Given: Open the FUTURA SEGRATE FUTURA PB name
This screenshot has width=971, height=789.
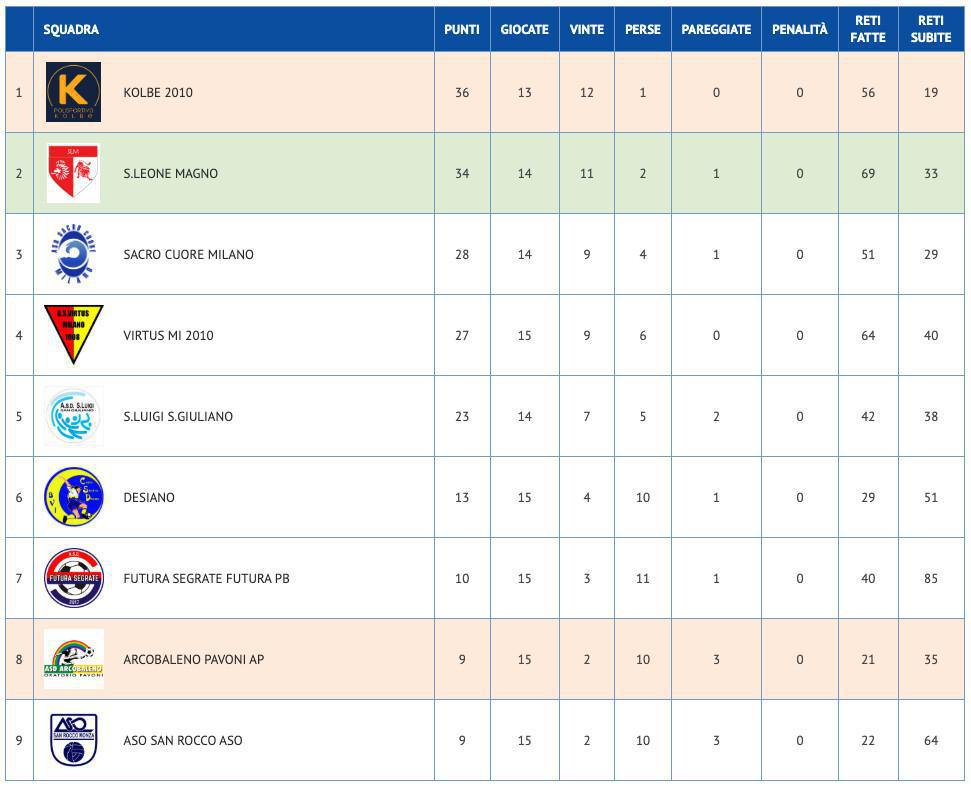Looking at the screenshot, I should click(x=206, y=578).
